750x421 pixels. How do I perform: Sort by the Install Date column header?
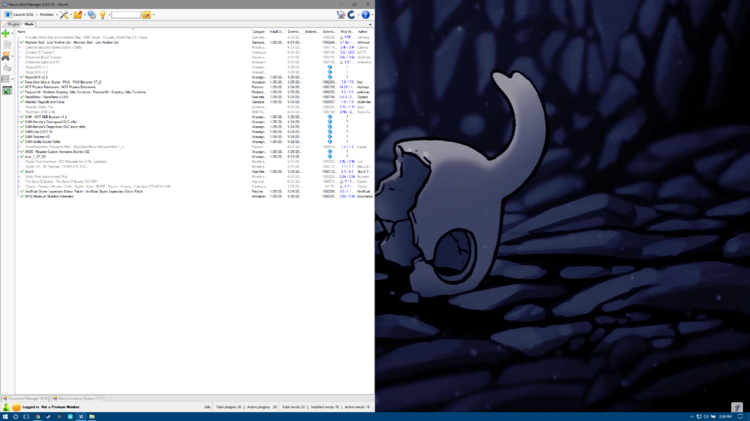click(x=277, y=32)
